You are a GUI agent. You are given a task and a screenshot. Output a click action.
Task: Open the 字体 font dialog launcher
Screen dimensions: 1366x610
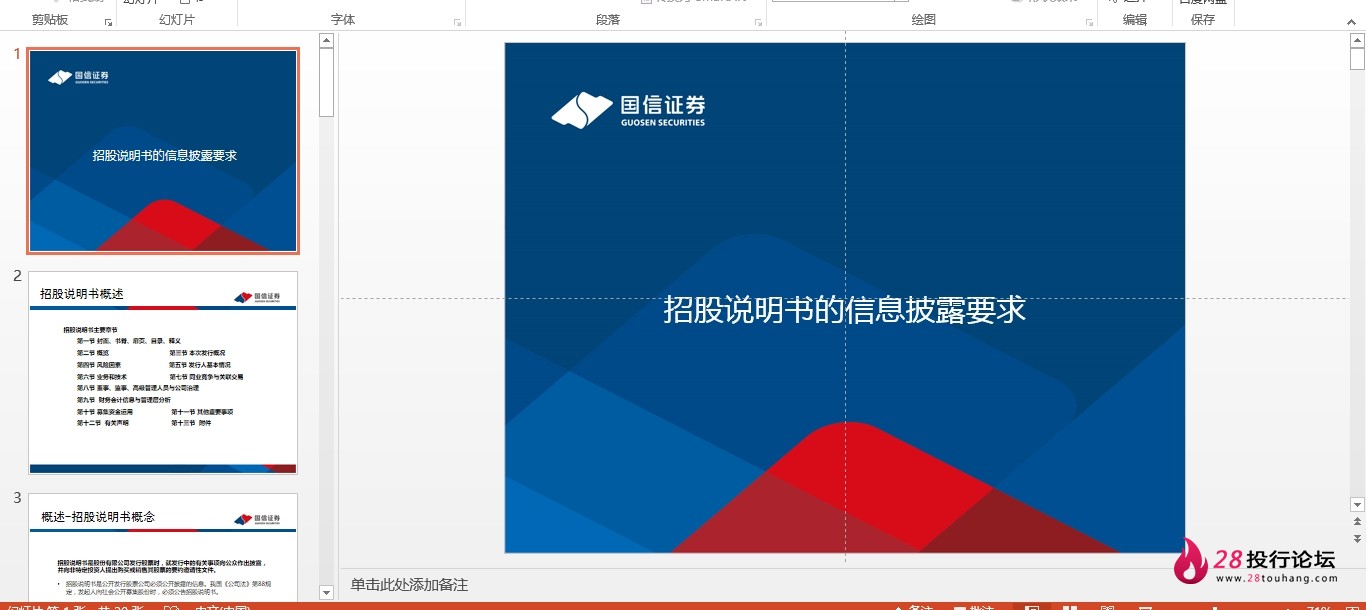click(x=458, y=22)
